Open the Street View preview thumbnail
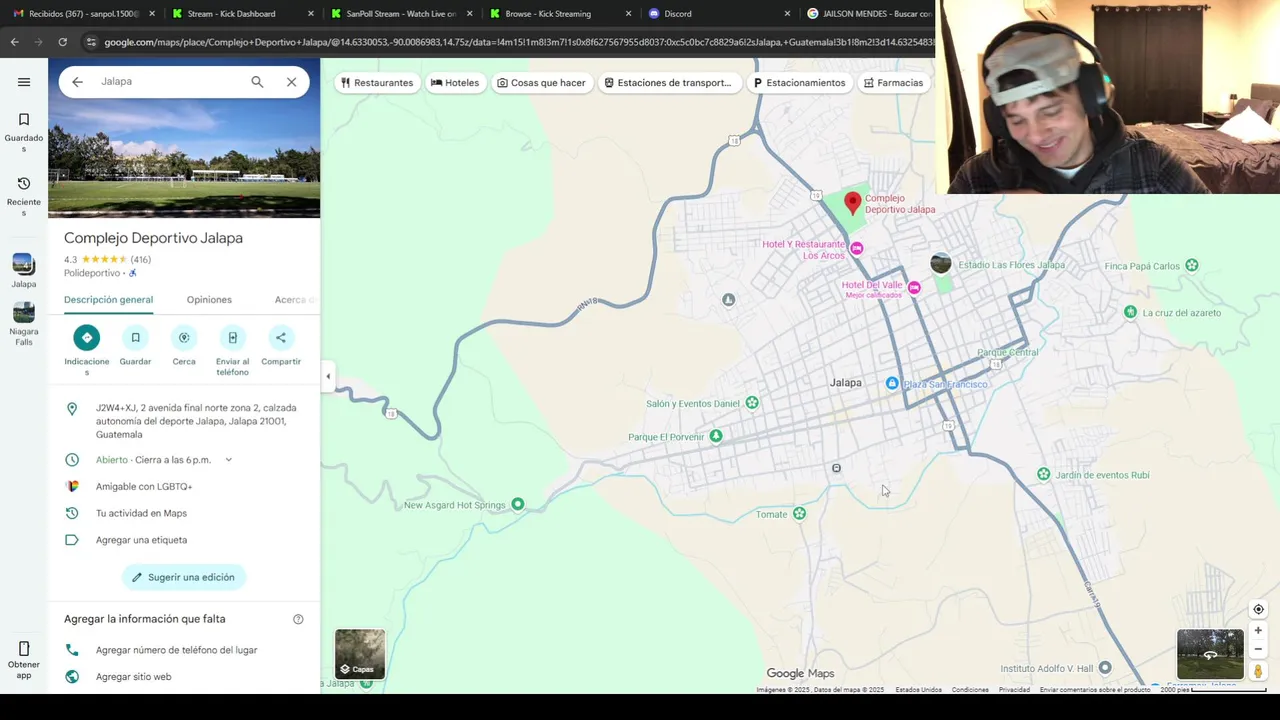This screenshot has height=720, width=1280. coord(1210,654)
